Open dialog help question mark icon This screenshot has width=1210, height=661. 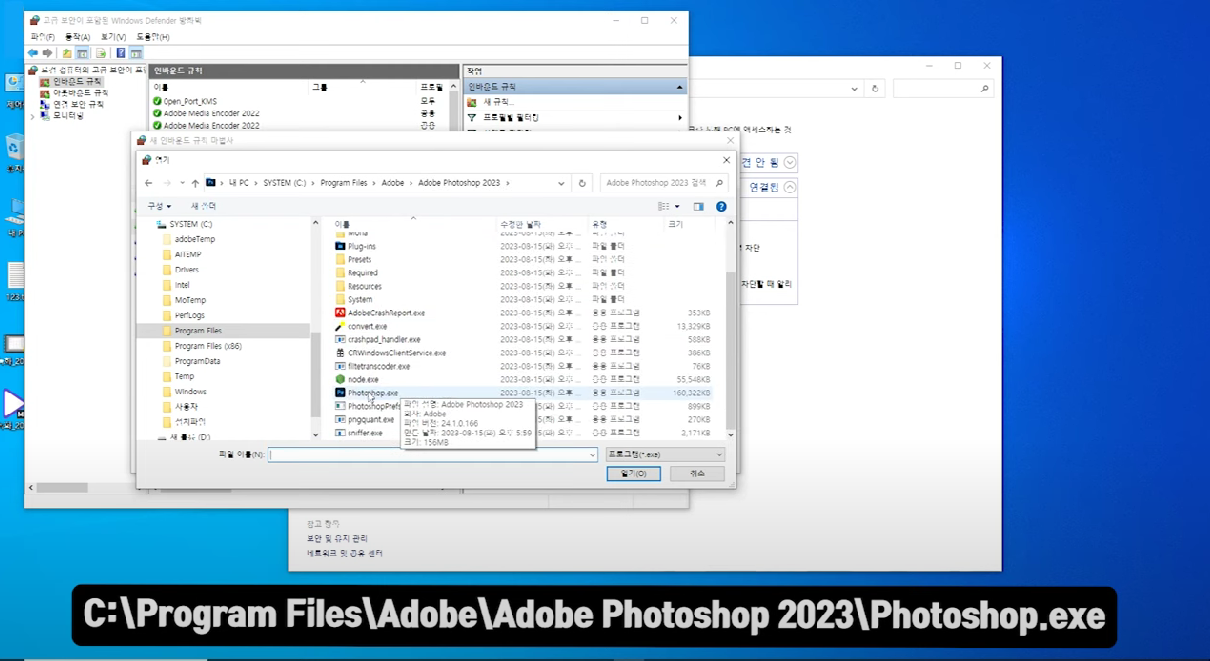[721, 207]
